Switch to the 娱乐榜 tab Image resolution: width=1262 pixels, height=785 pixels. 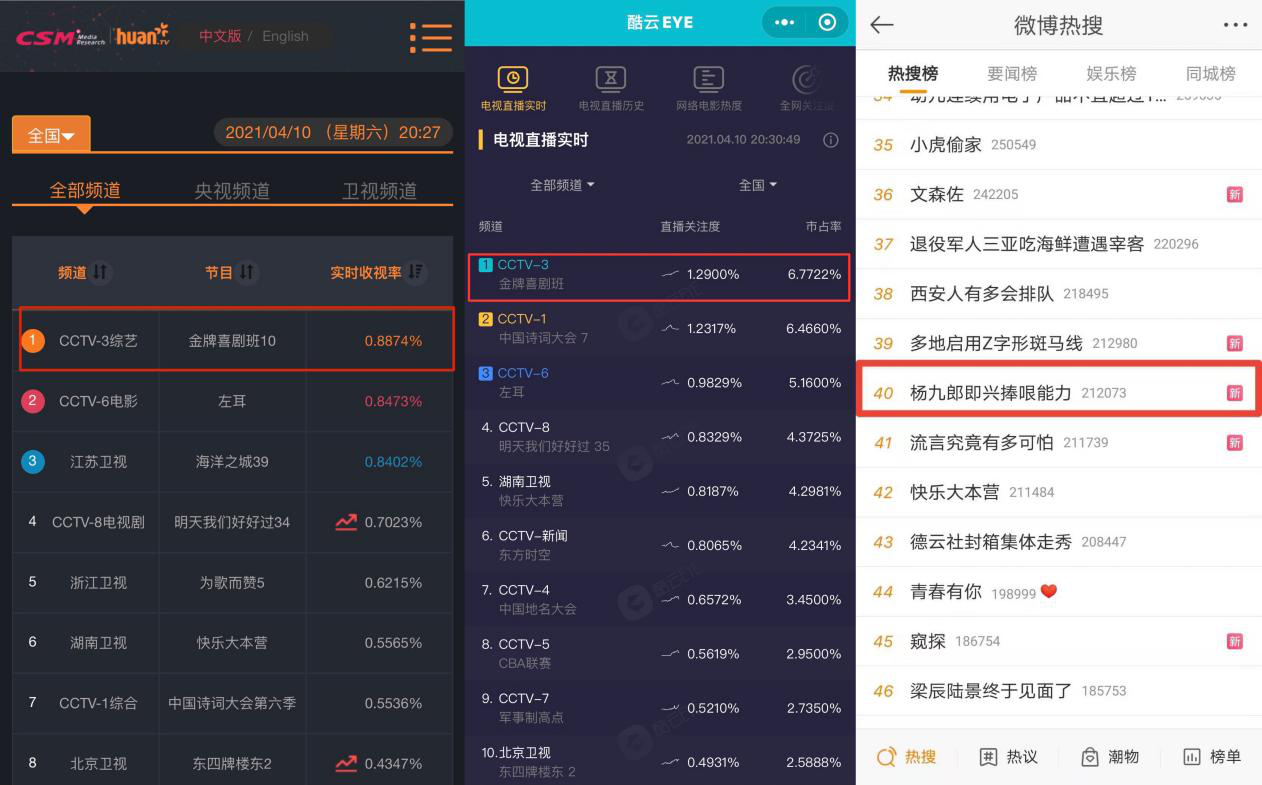tap(1111, 74)
